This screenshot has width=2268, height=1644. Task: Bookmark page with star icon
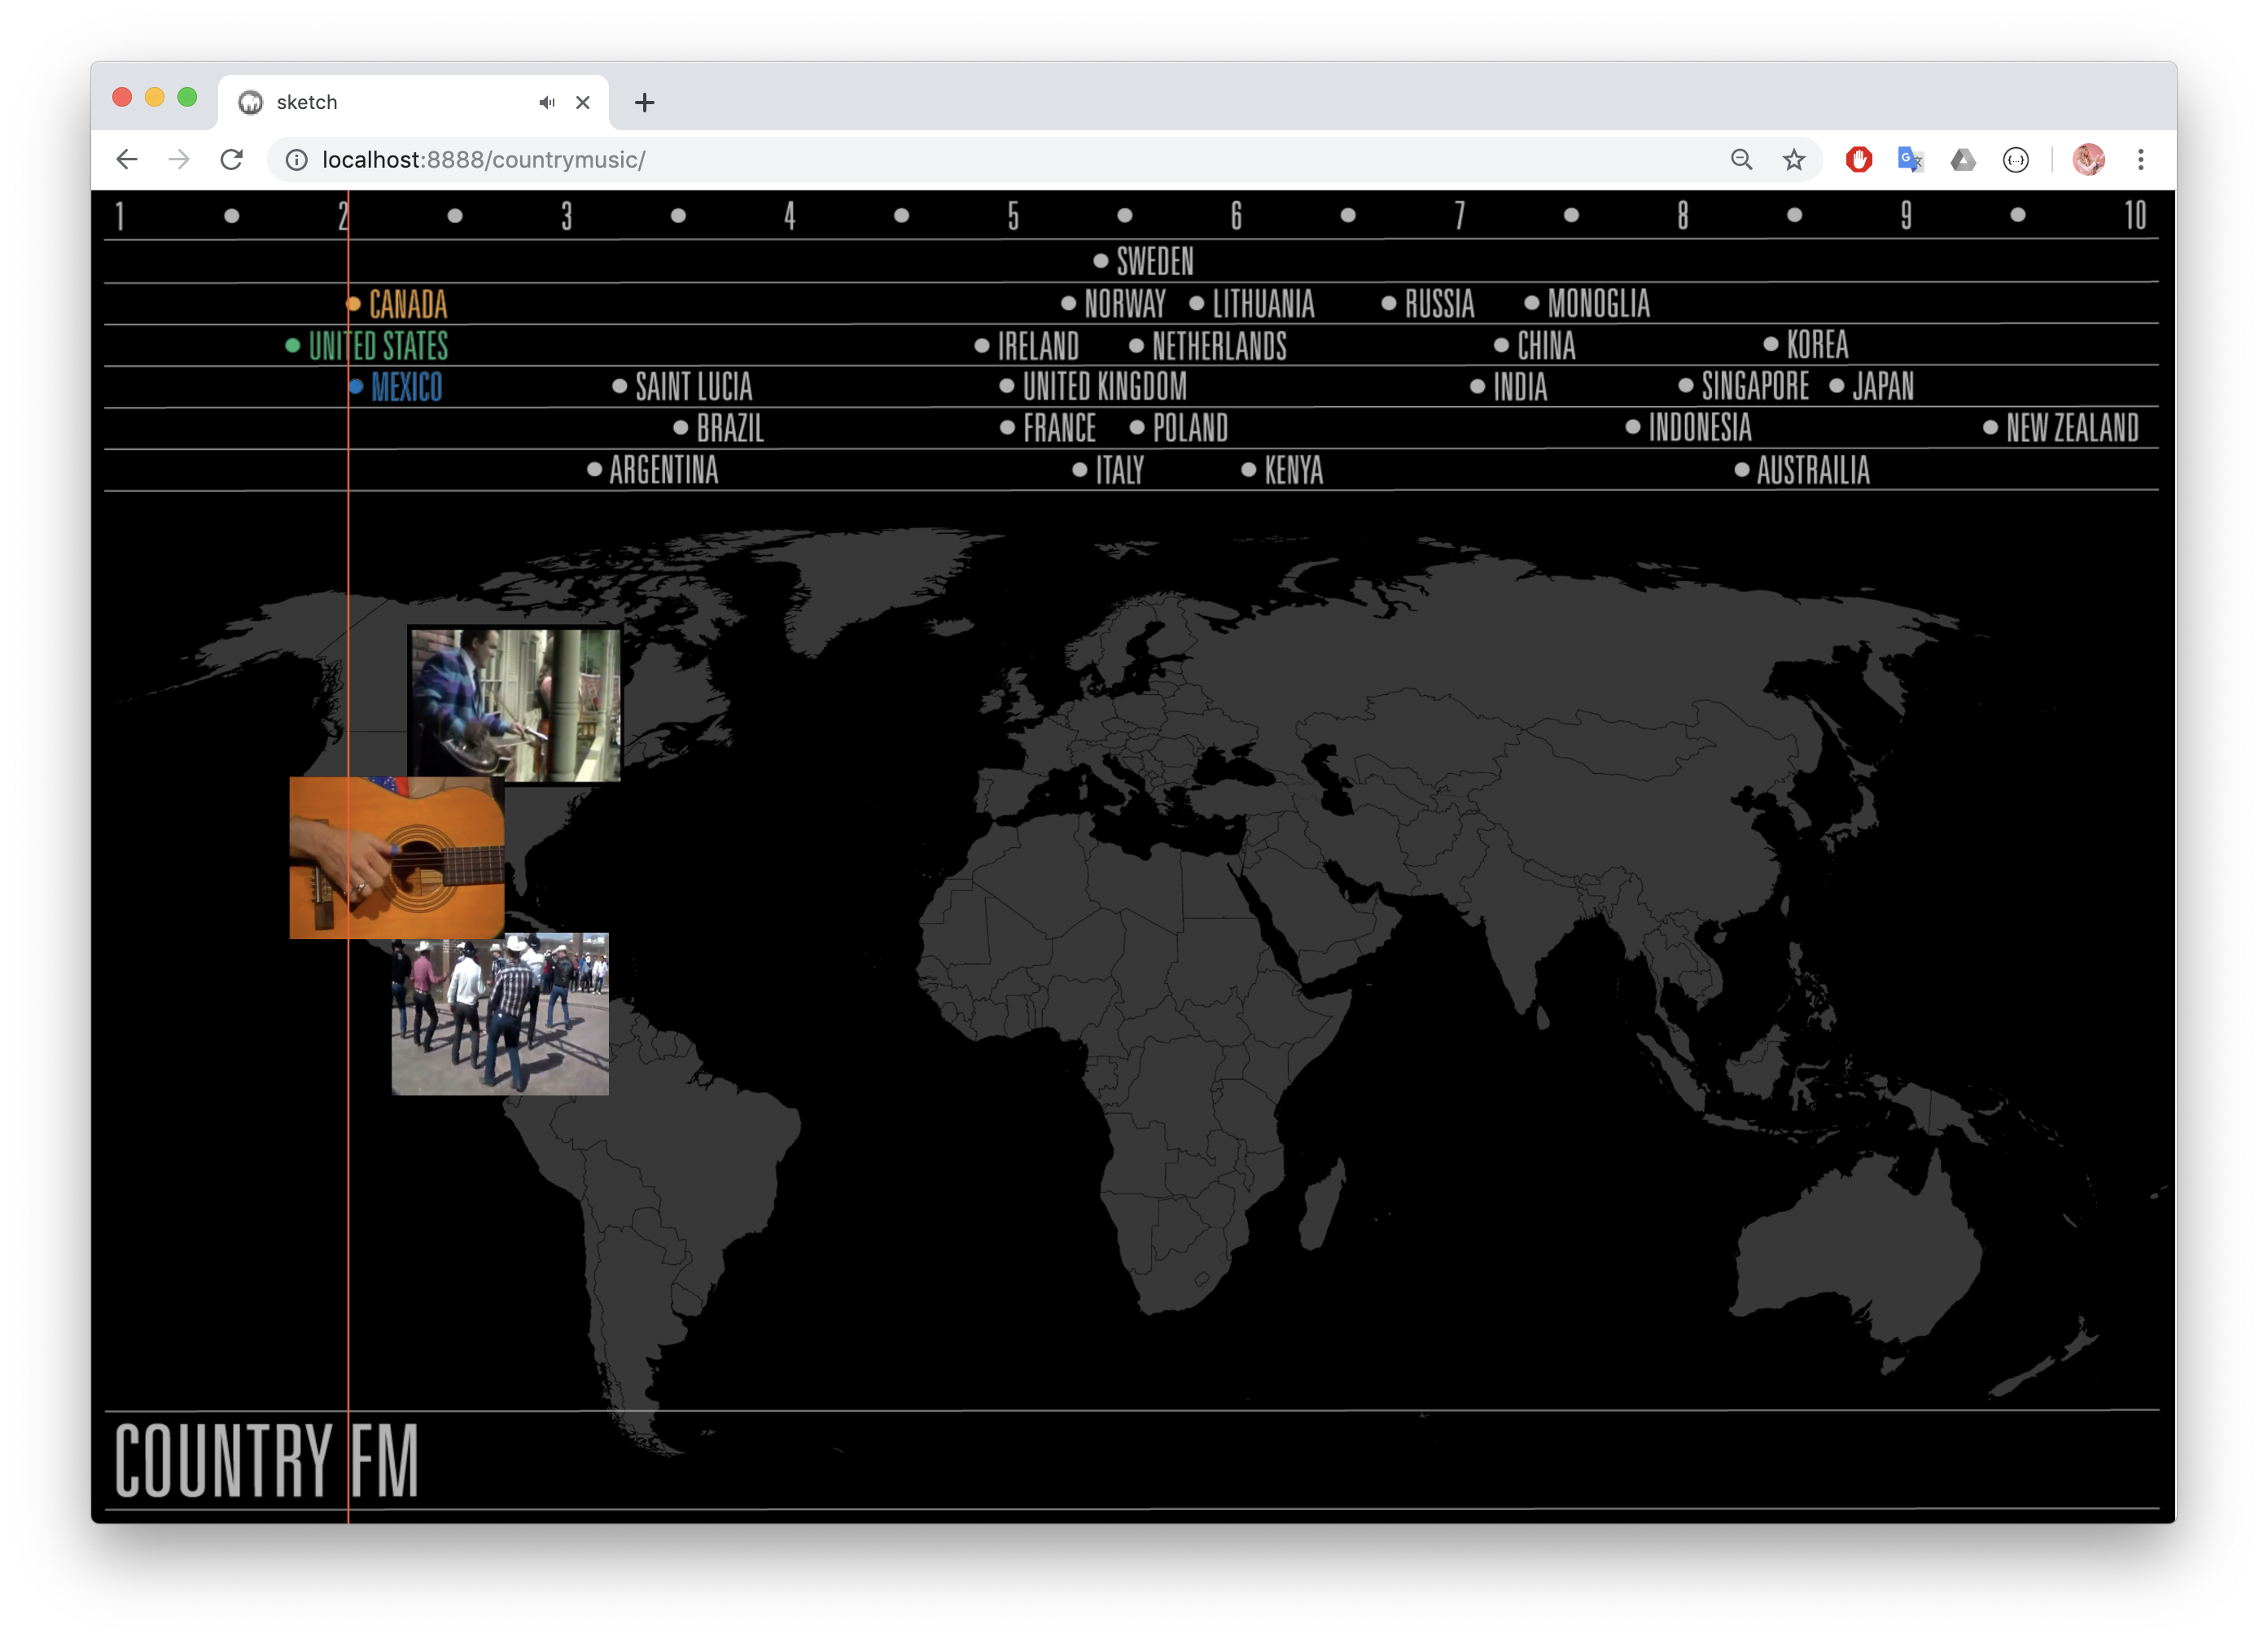(x=1794, y=160)
